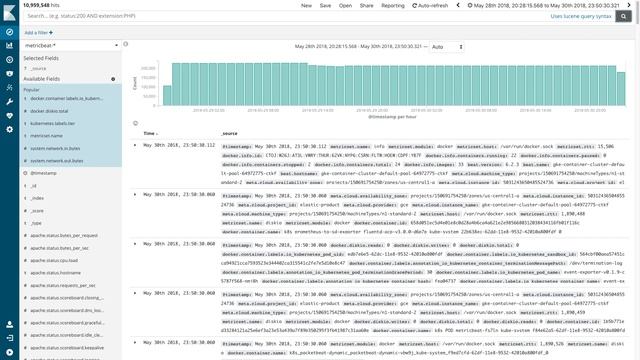Click the Open menu item

coord(345,6)
